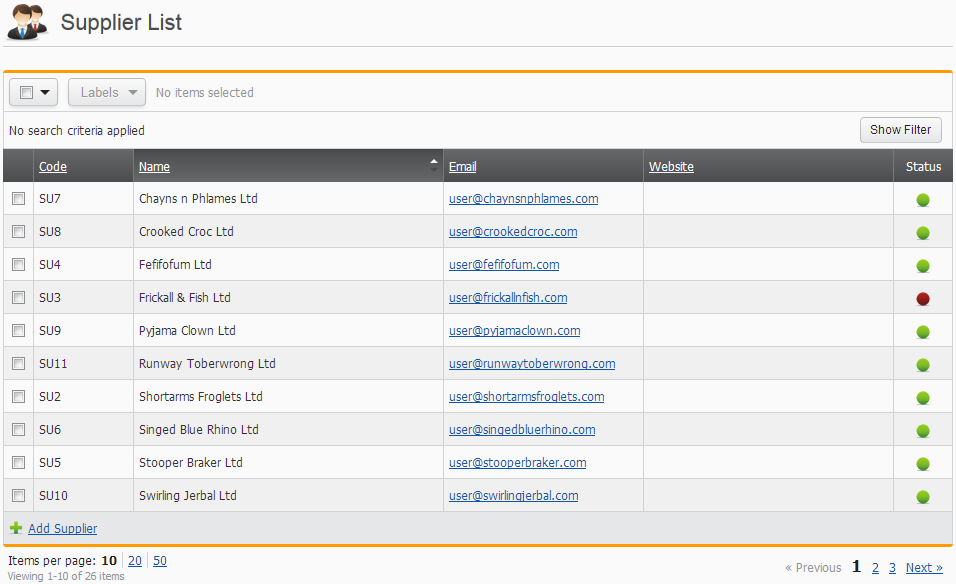Screen dimensions: 956x584
Task: Click the green plus Add Supplier icon
Action: click(x=16, y=529)
